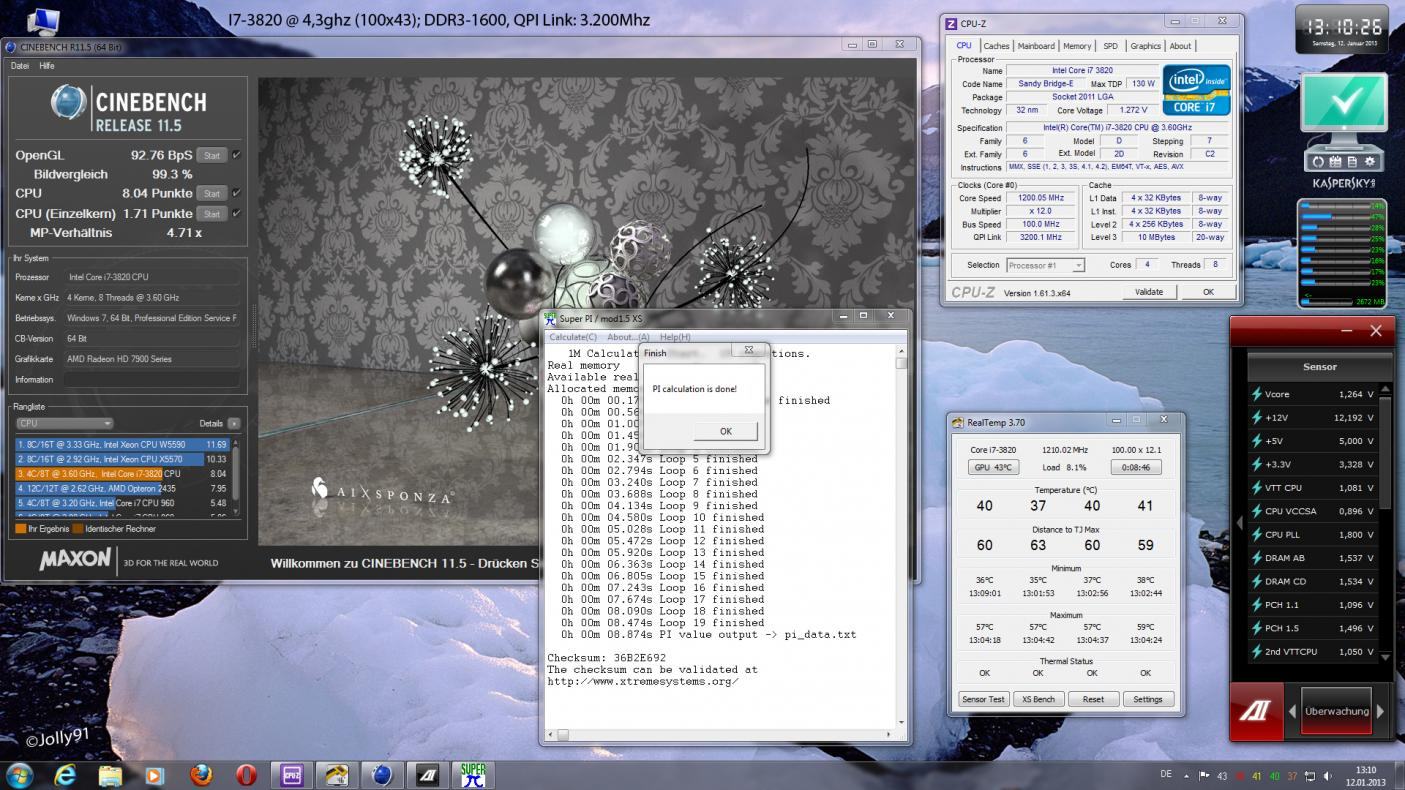The width and height of the screenshot is (1405, 790).
Task: Open CPU-Z processor Selection dropdown
Action: pos(1047,265)
